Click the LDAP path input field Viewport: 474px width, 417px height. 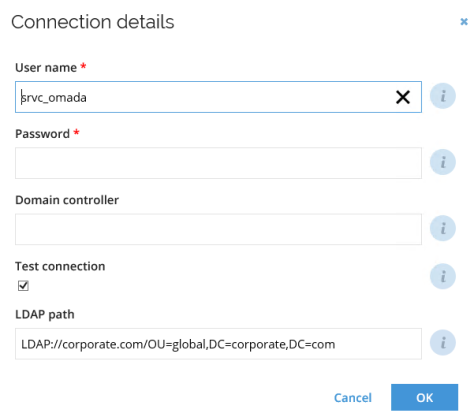tap(218, 344)
